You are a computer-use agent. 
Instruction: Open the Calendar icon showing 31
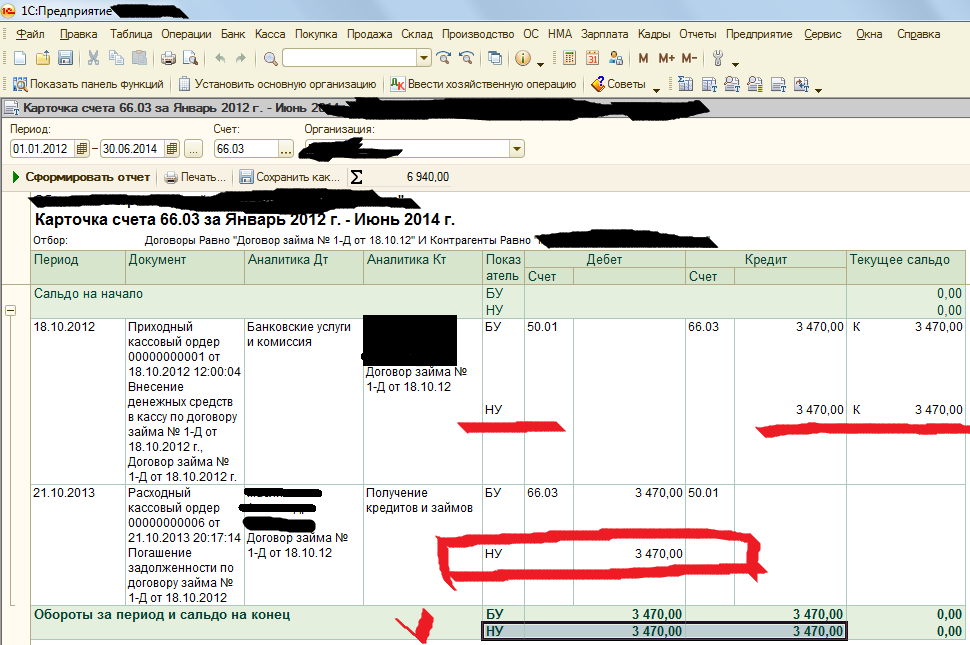pos(592,58)
